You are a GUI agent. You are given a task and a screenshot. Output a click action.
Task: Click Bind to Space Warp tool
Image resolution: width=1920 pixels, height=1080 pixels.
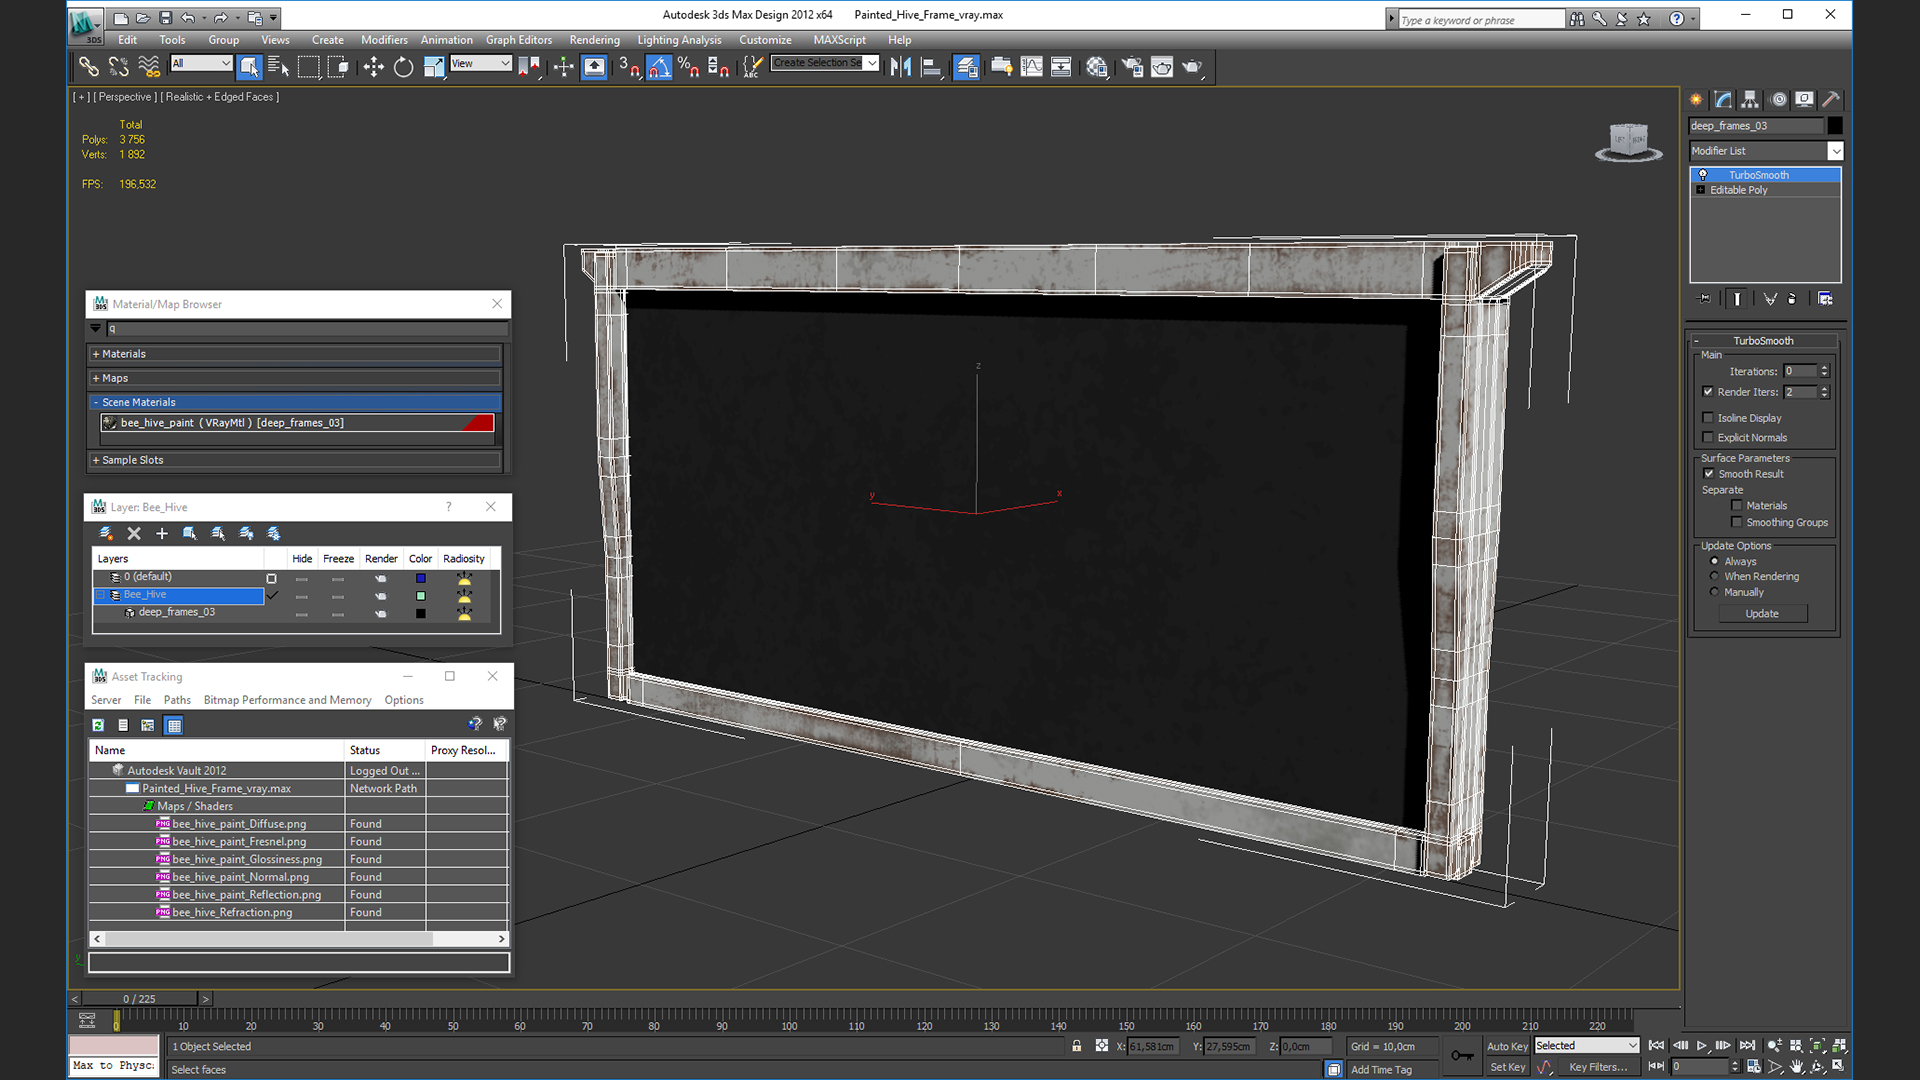click(x=149, y=67)
